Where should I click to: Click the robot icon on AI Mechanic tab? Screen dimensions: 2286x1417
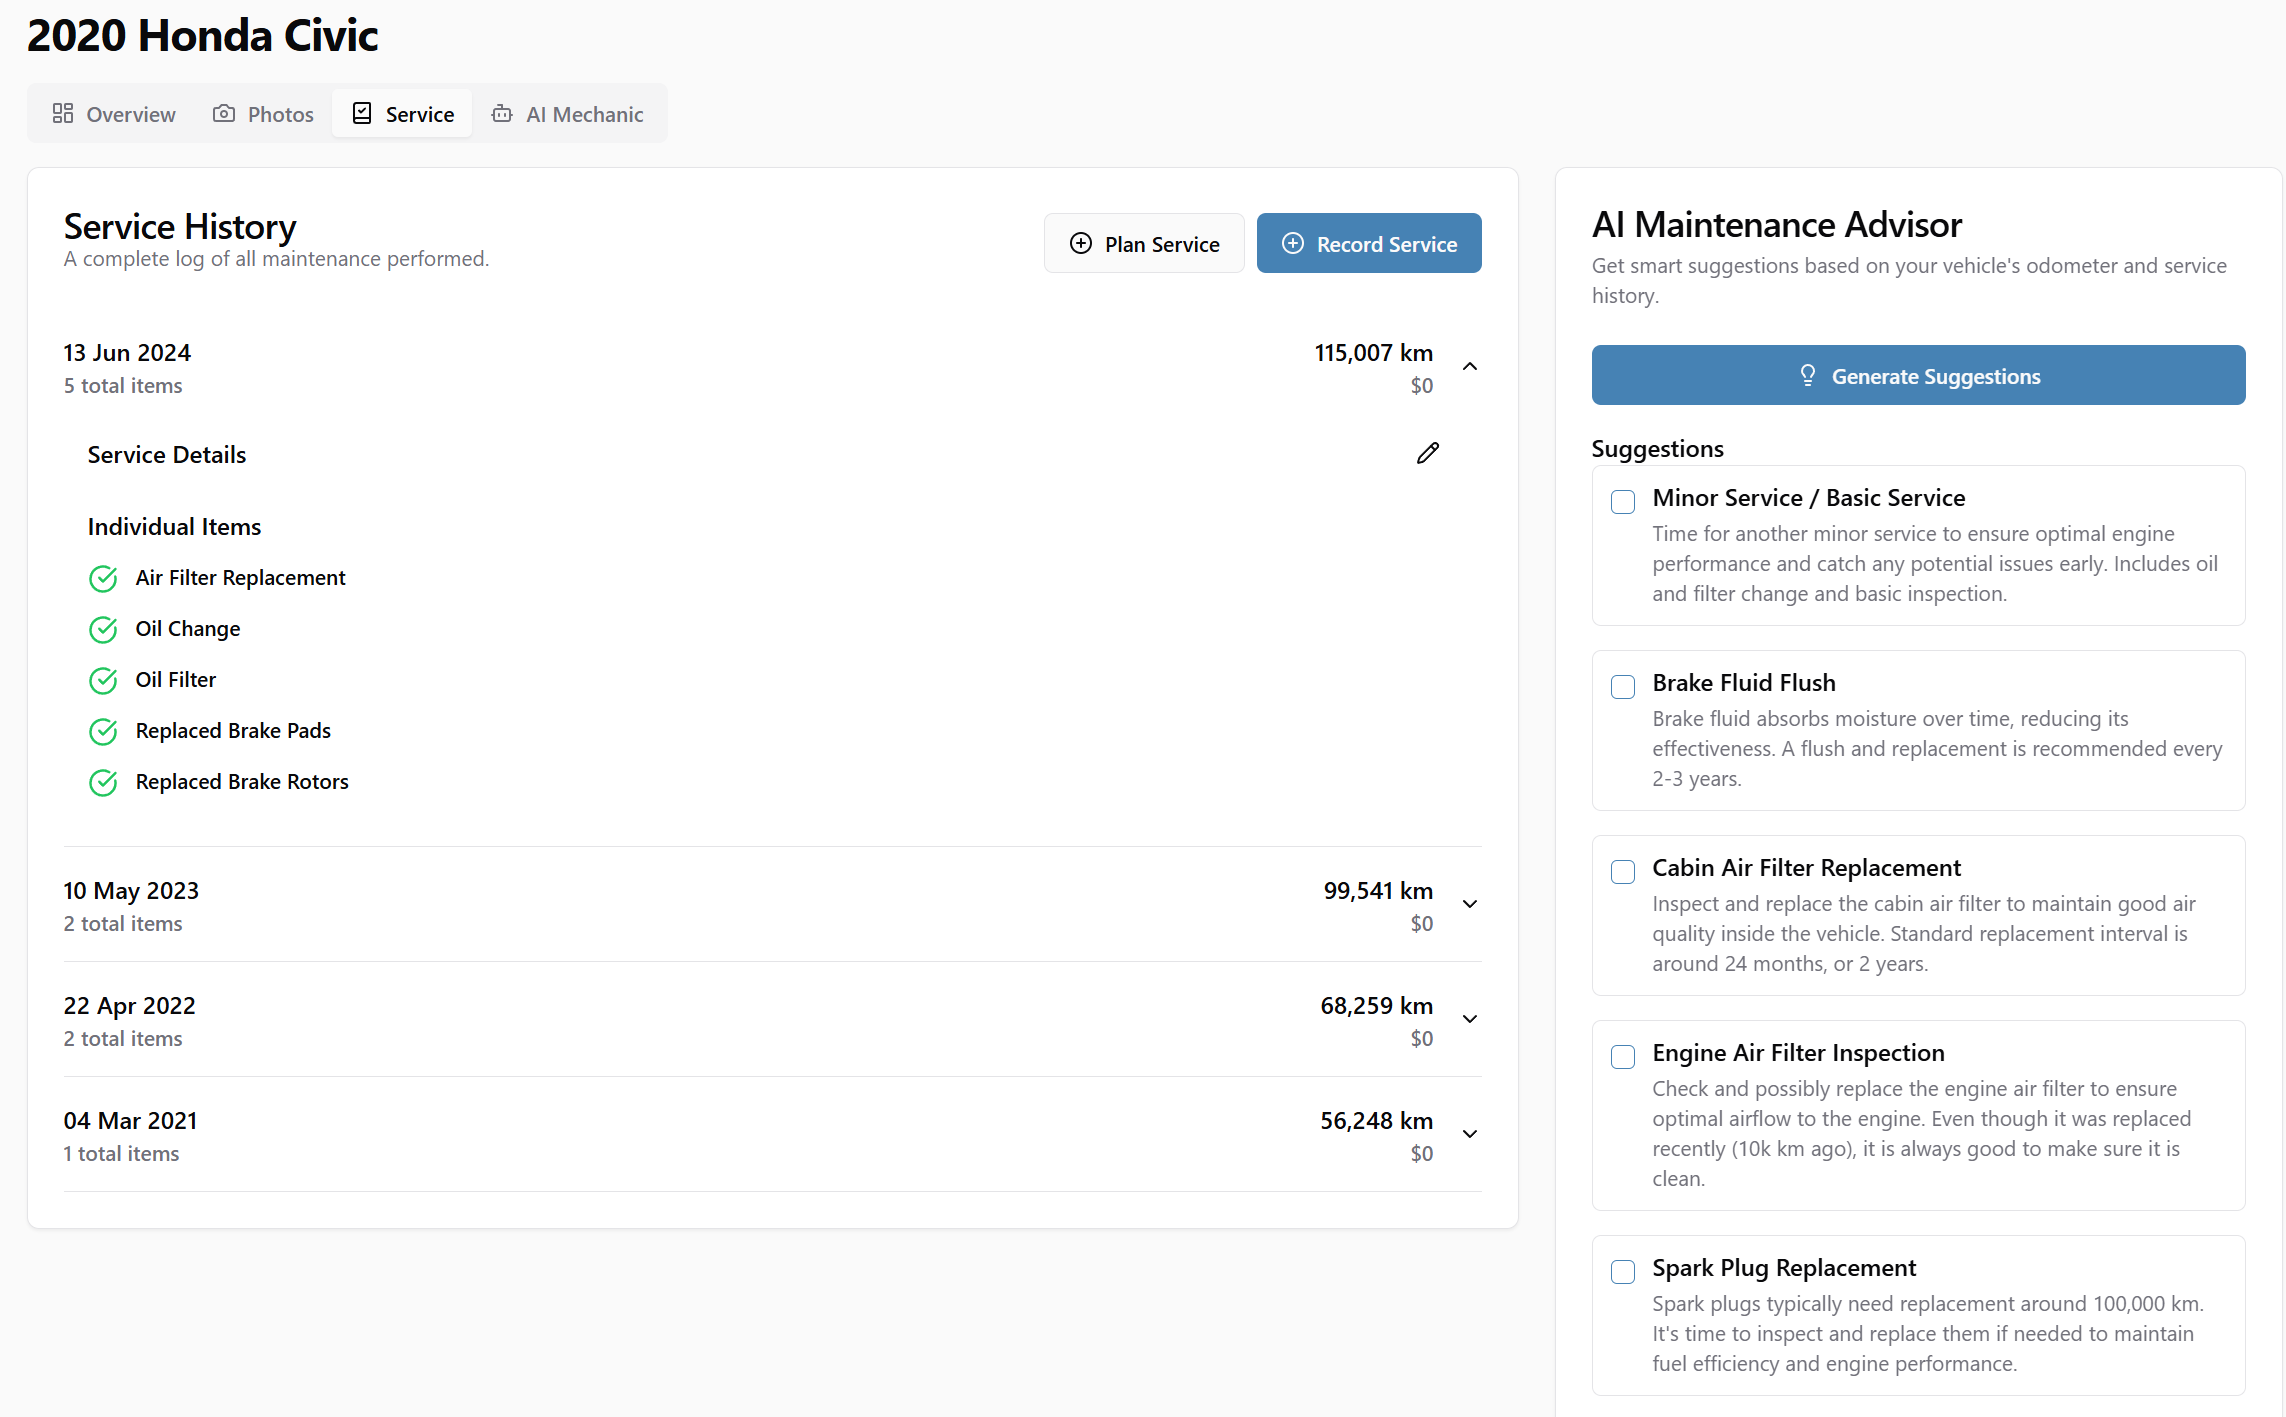502,114
